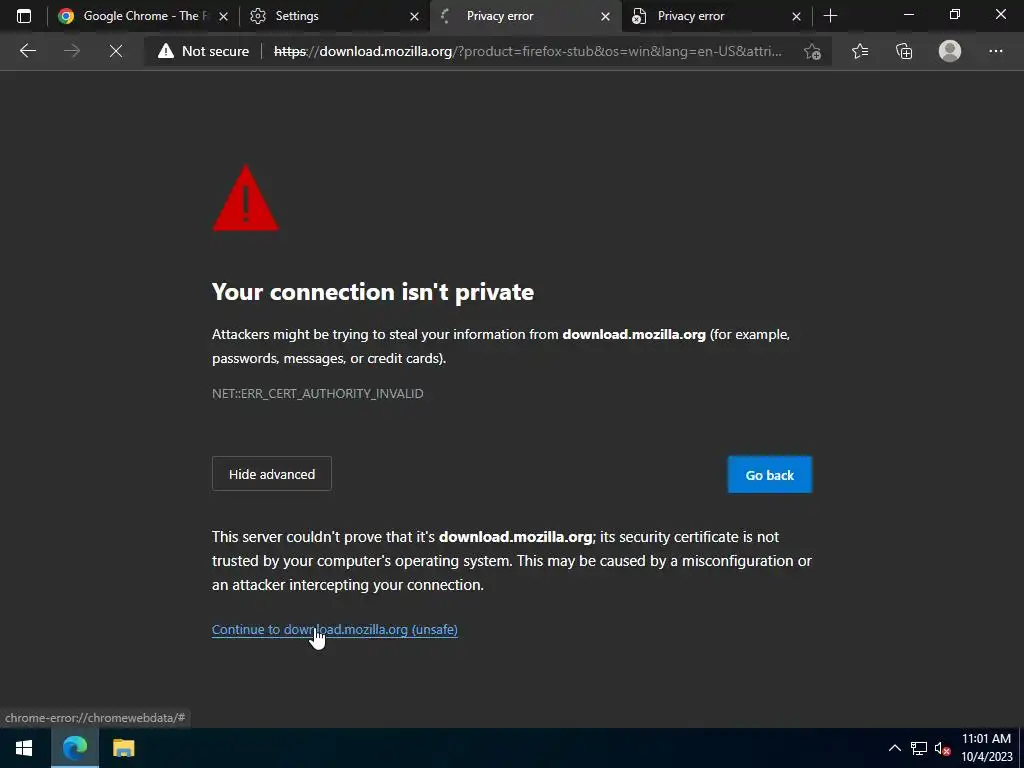Close the Settings tab
The image size is (1024, 768).
pyautogui.click(x=414, y=16)
